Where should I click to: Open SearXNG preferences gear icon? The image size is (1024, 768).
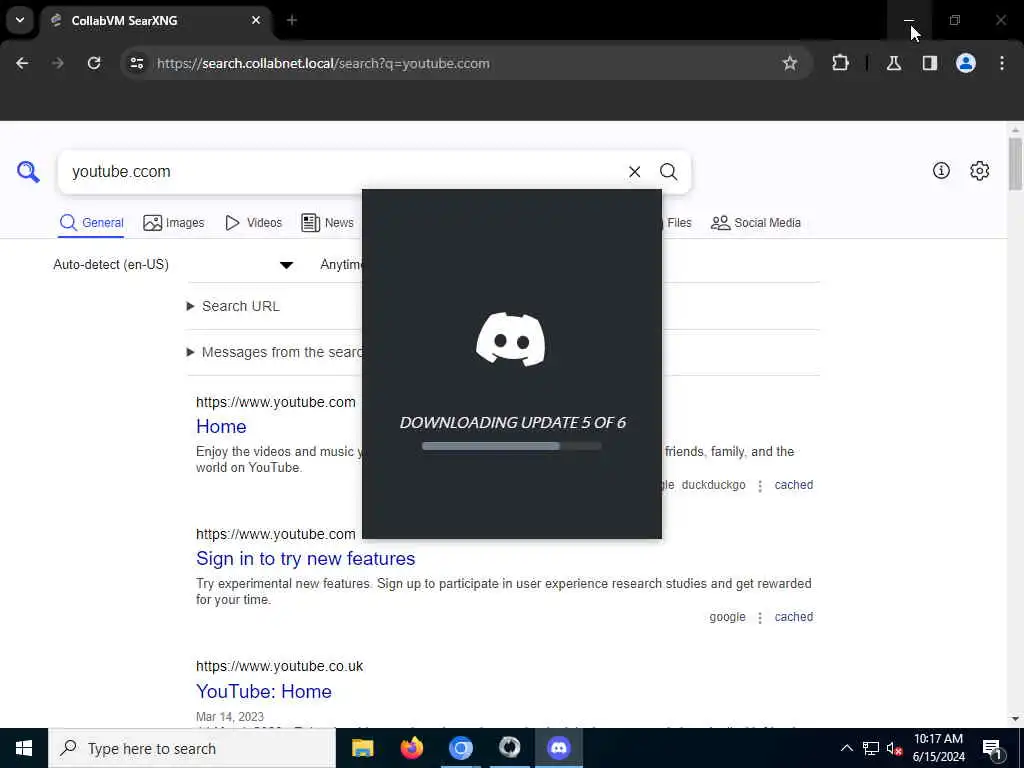click(x=980, y=170)
